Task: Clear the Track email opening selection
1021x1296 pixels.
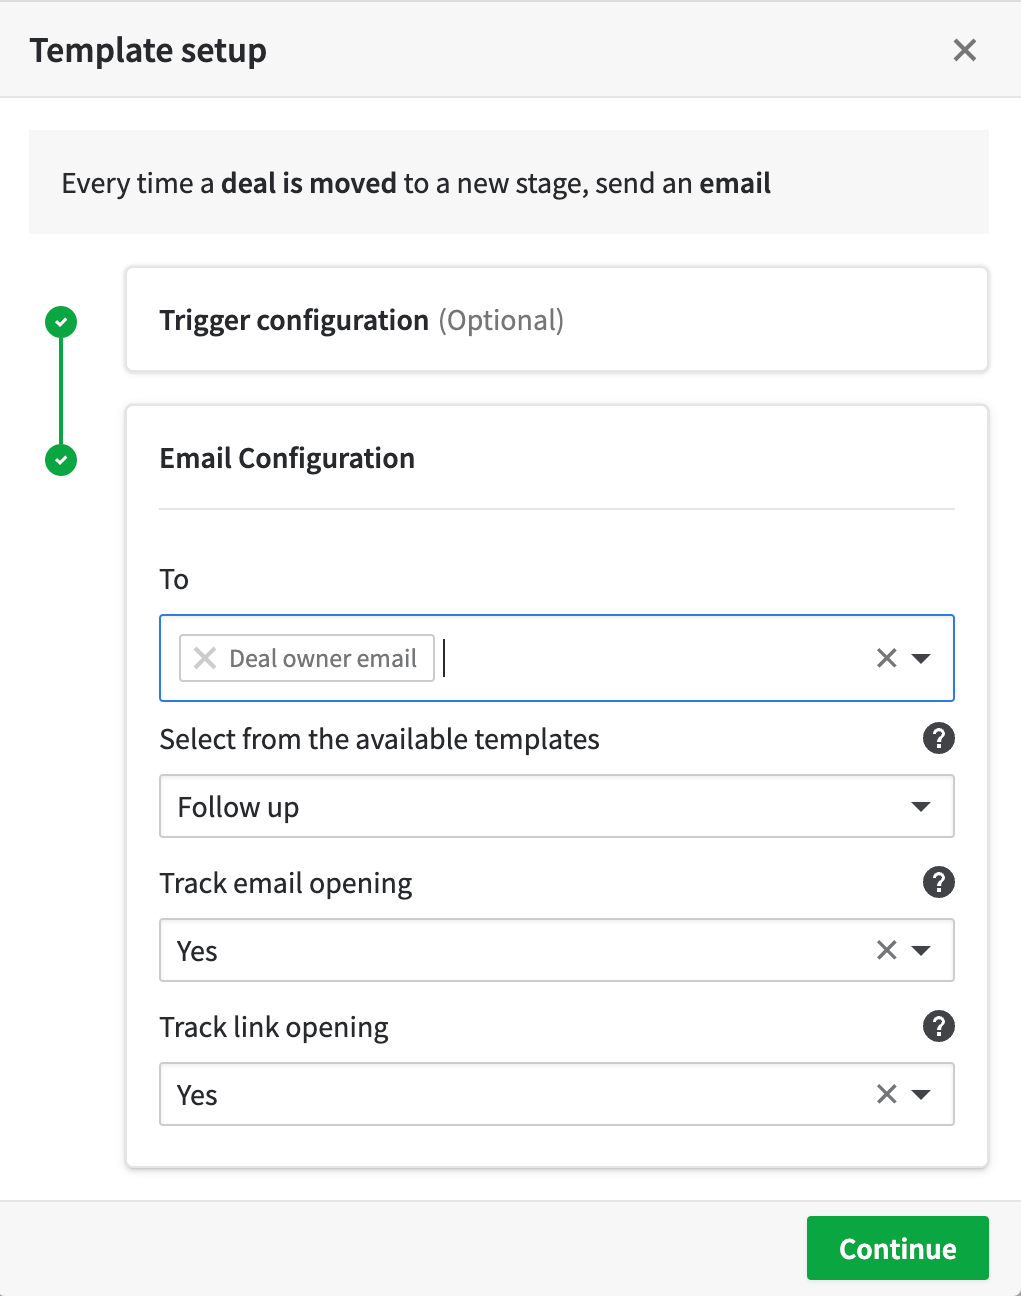Action: 886,950
